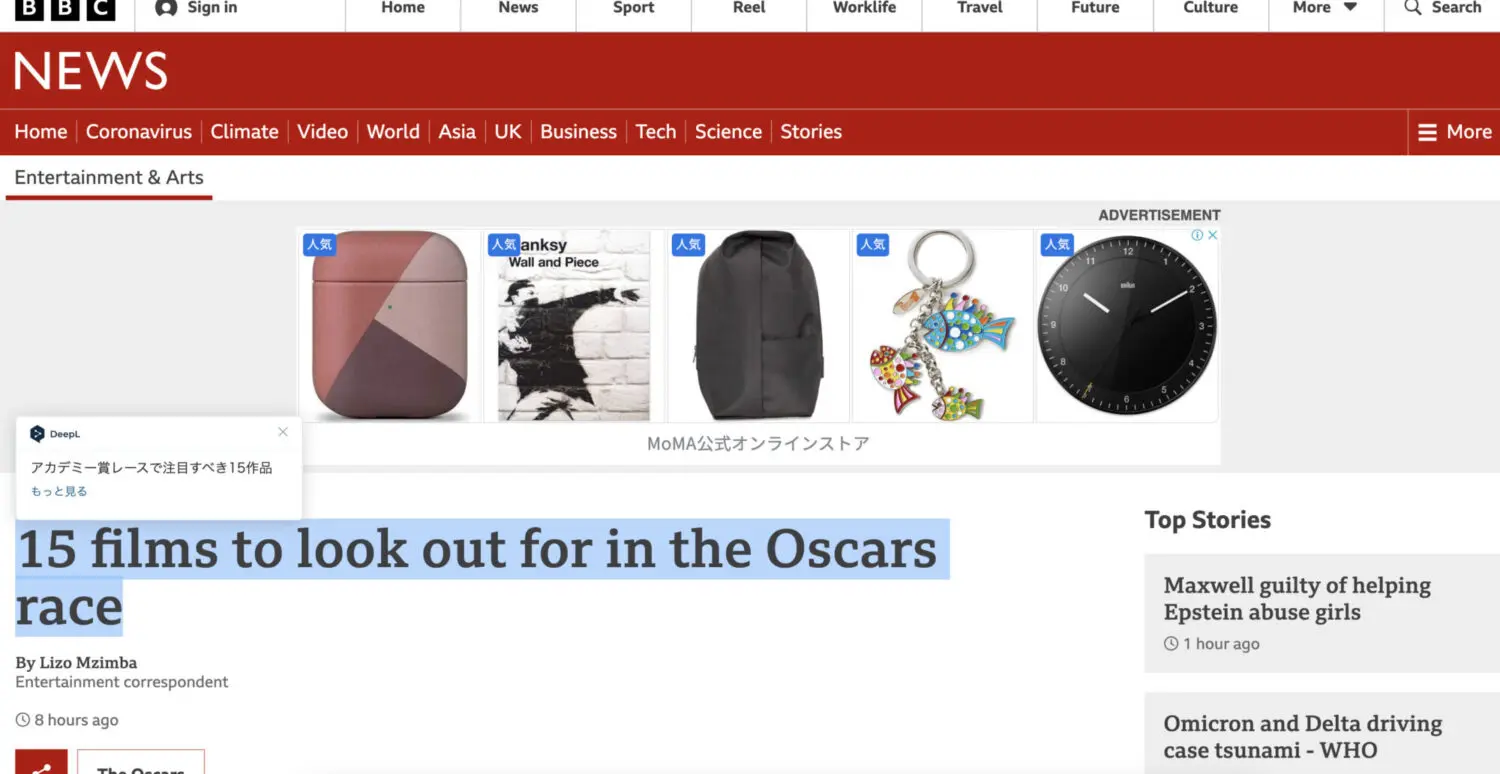Image resolution: width=1500 pixels, height=774 pixels.
Task: Click もっと見る in DeepL popup
Action: click(x=59, y=491)
